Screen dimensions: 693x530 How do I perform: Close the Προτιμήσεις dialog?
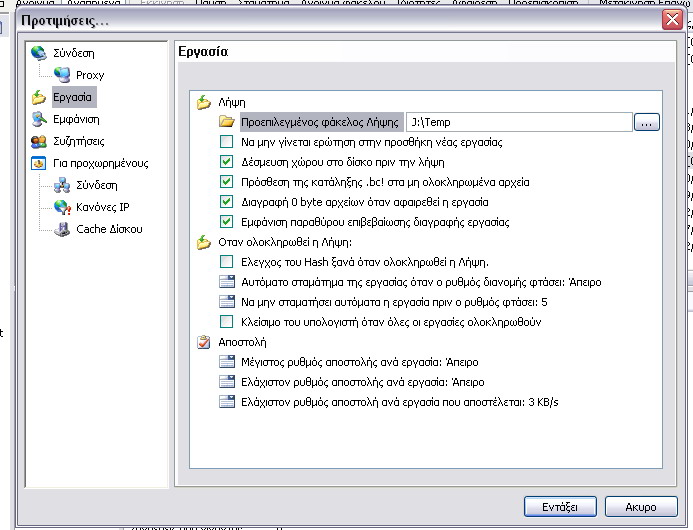pos(672,20)
